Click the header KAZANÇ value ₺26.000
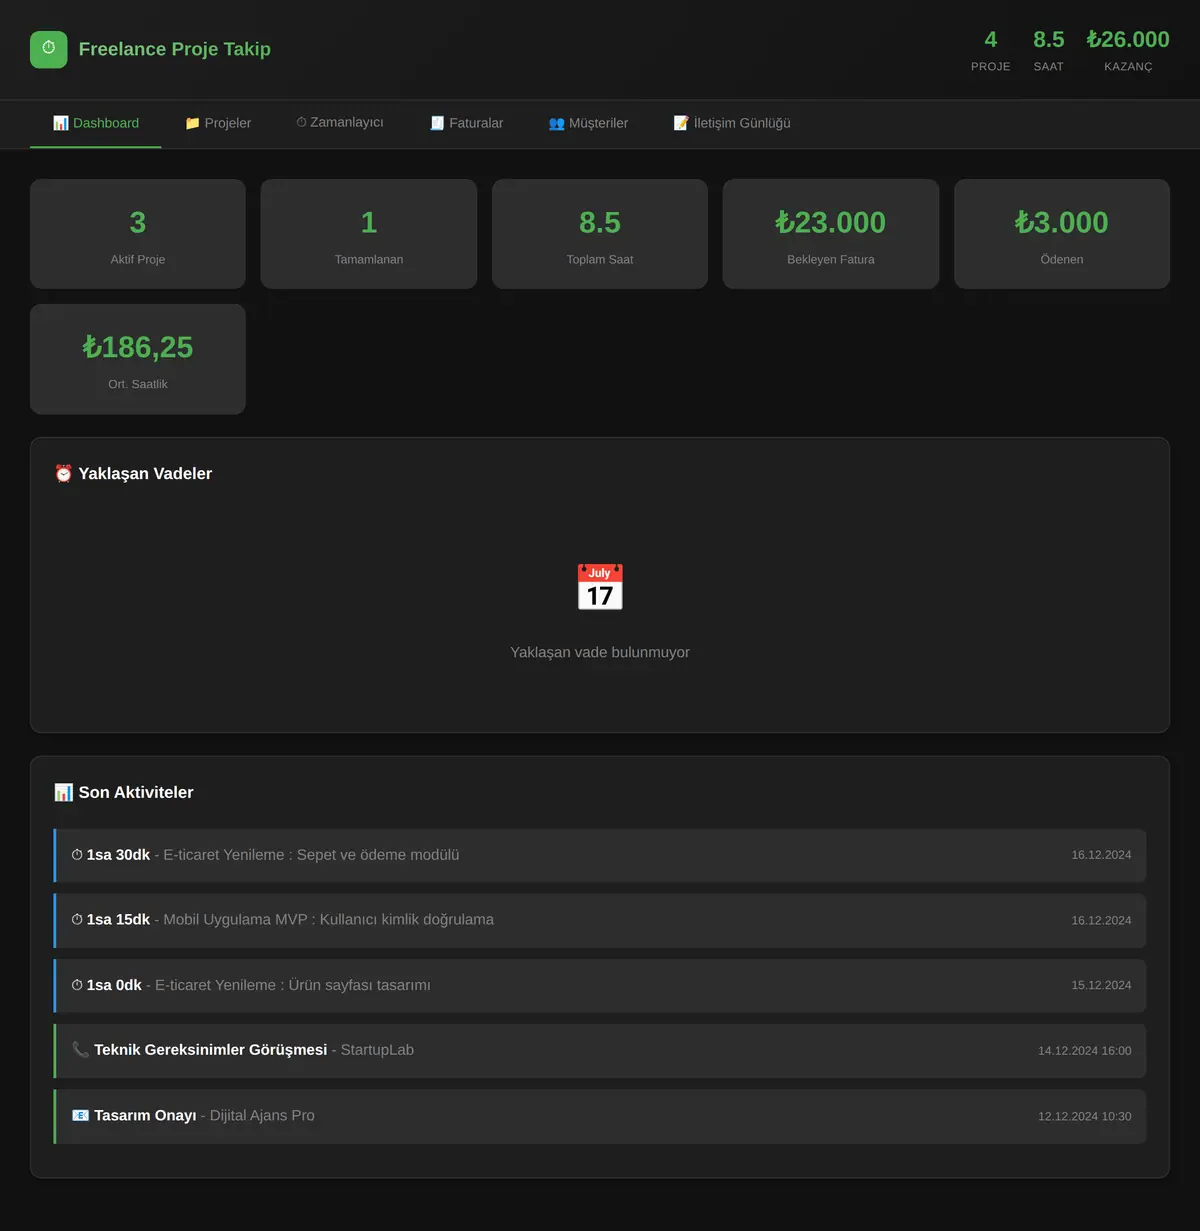Viewport: 1200px width, 1231px height. (x=1128, y=40)
